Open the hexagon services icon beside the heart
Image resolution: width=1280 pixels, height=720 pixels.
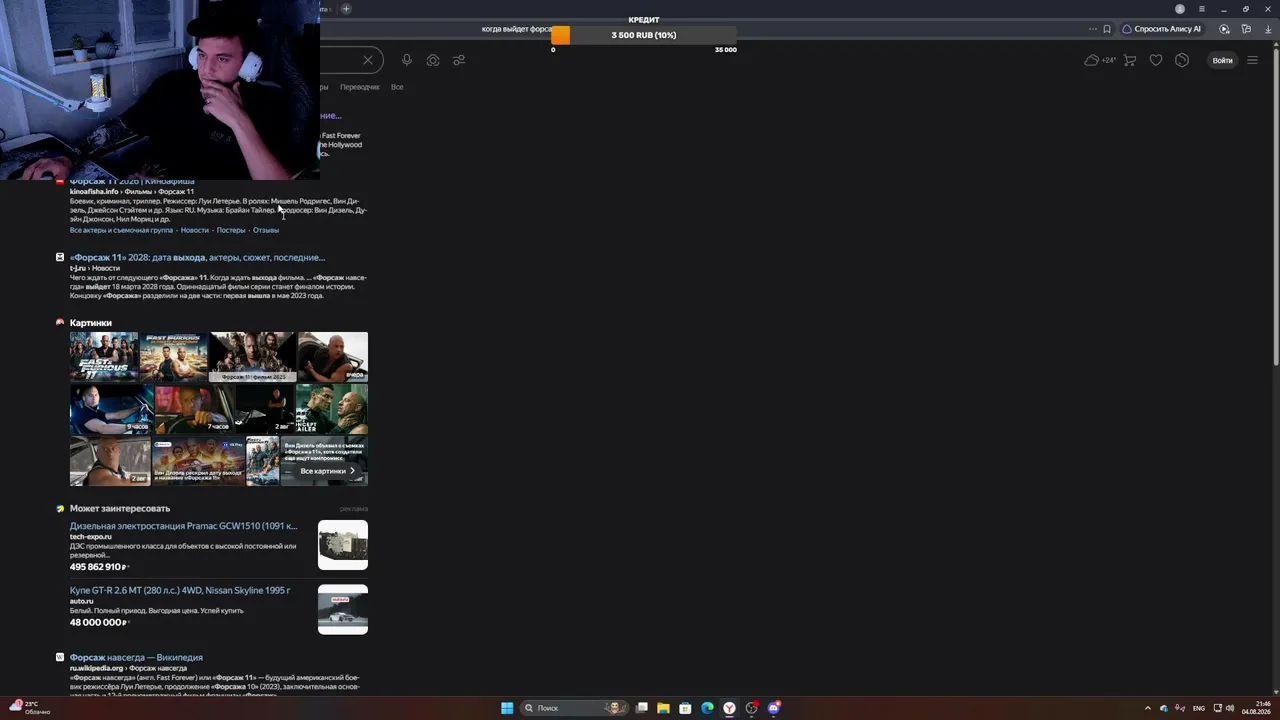click(x=1182, y=60)
